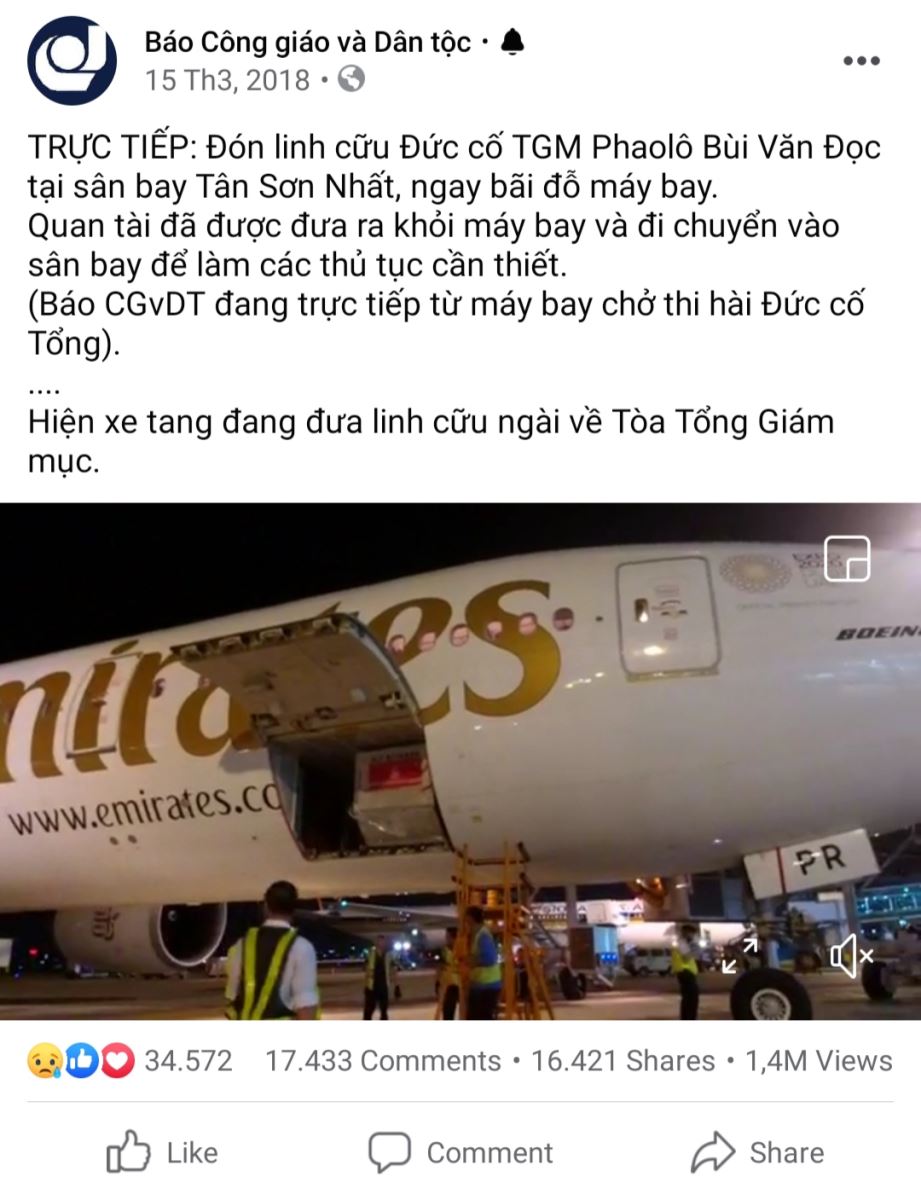Open the 17.433 Comments list
This screenshot has height=1200, width=921.
pyautogui.click(x=383, y=1061)
